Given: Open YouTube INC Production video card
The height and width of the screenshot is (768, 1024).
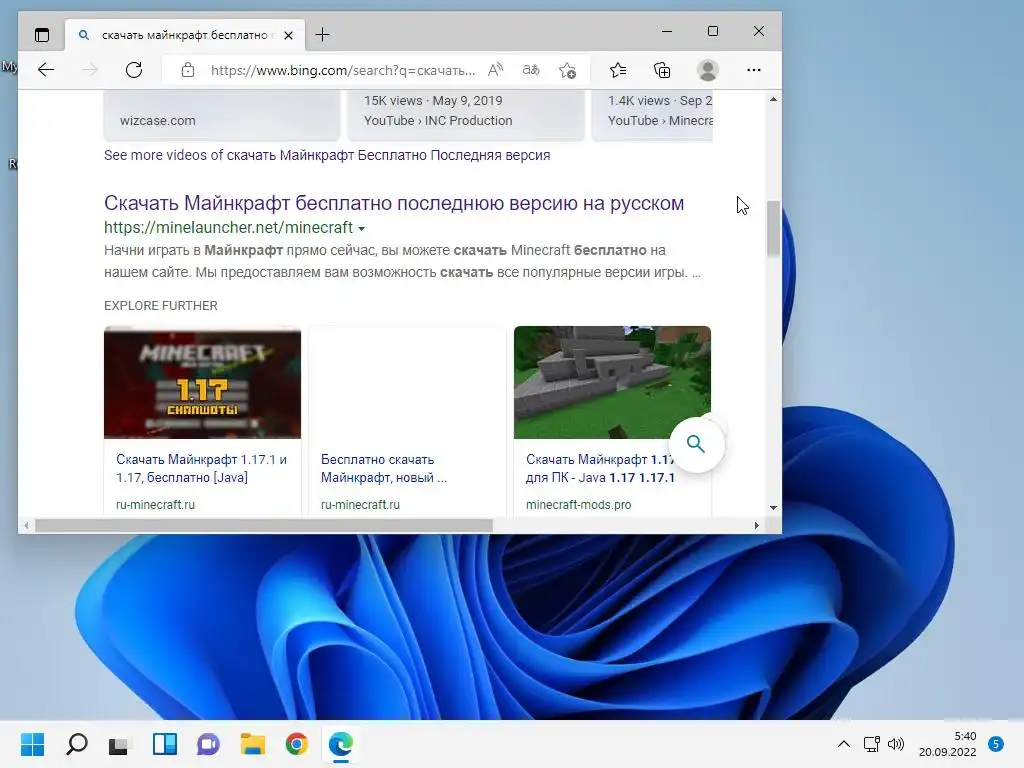Looking at the screenshot, I should coord(466,116).
